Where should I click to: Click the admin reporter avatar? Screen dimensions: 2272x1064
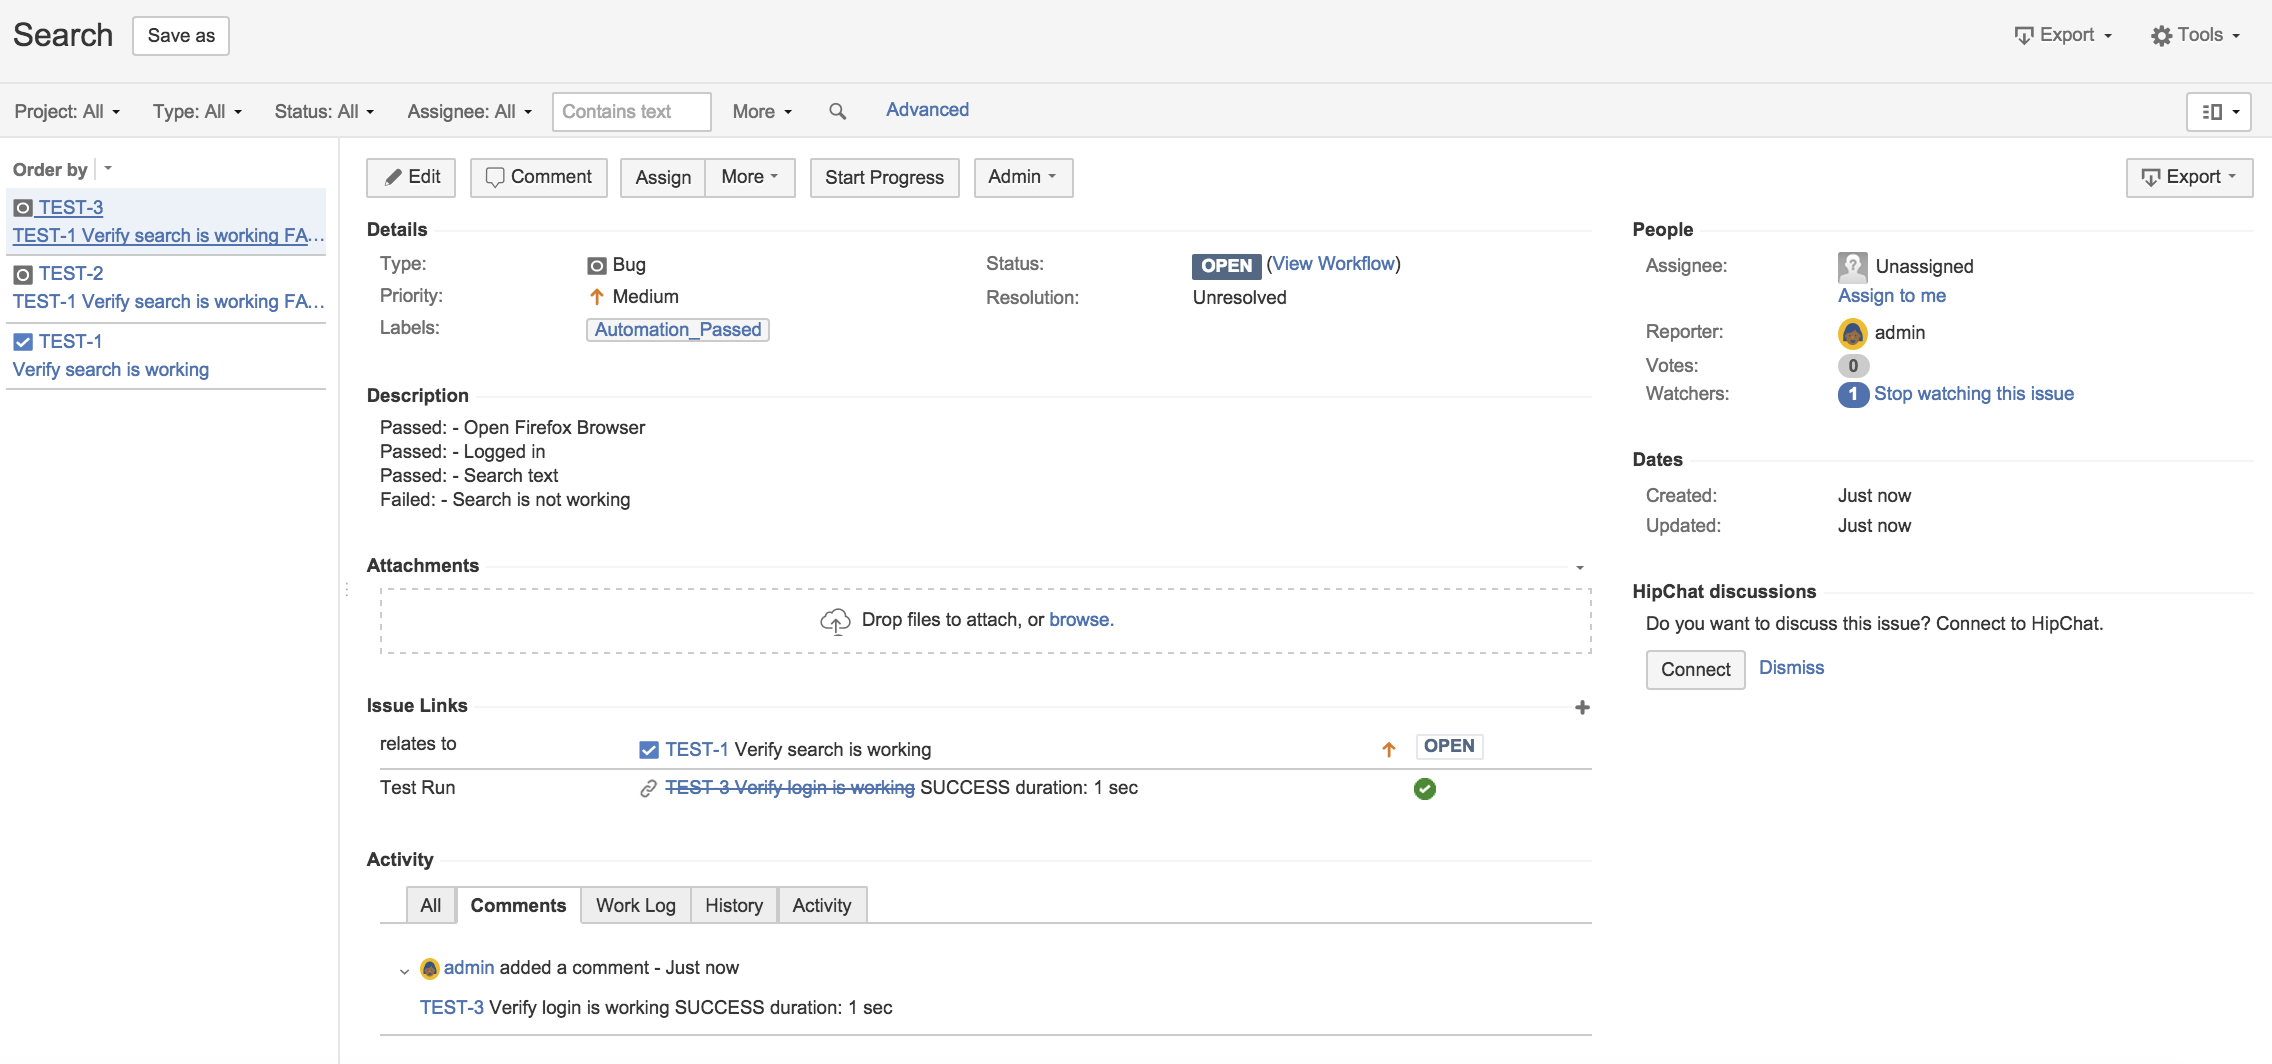click(x=1853, y=333)
